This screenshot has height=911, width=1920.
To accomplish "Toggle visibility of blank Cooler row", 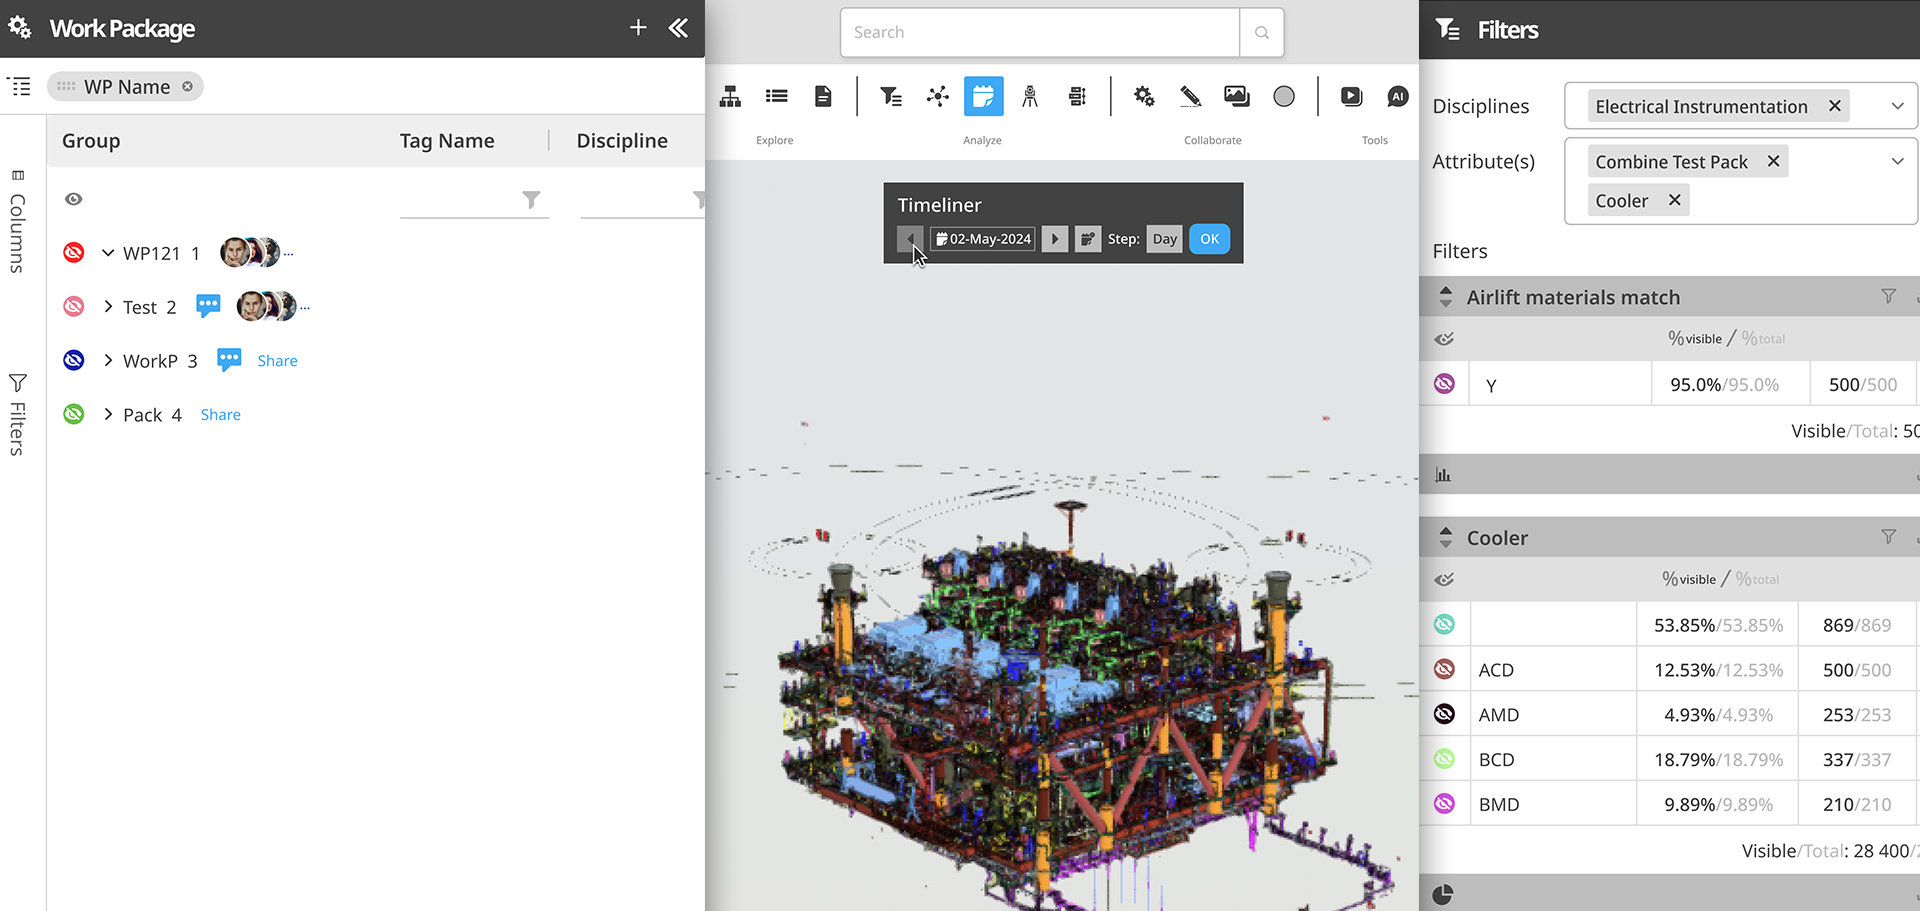I will click(1444, 625).
